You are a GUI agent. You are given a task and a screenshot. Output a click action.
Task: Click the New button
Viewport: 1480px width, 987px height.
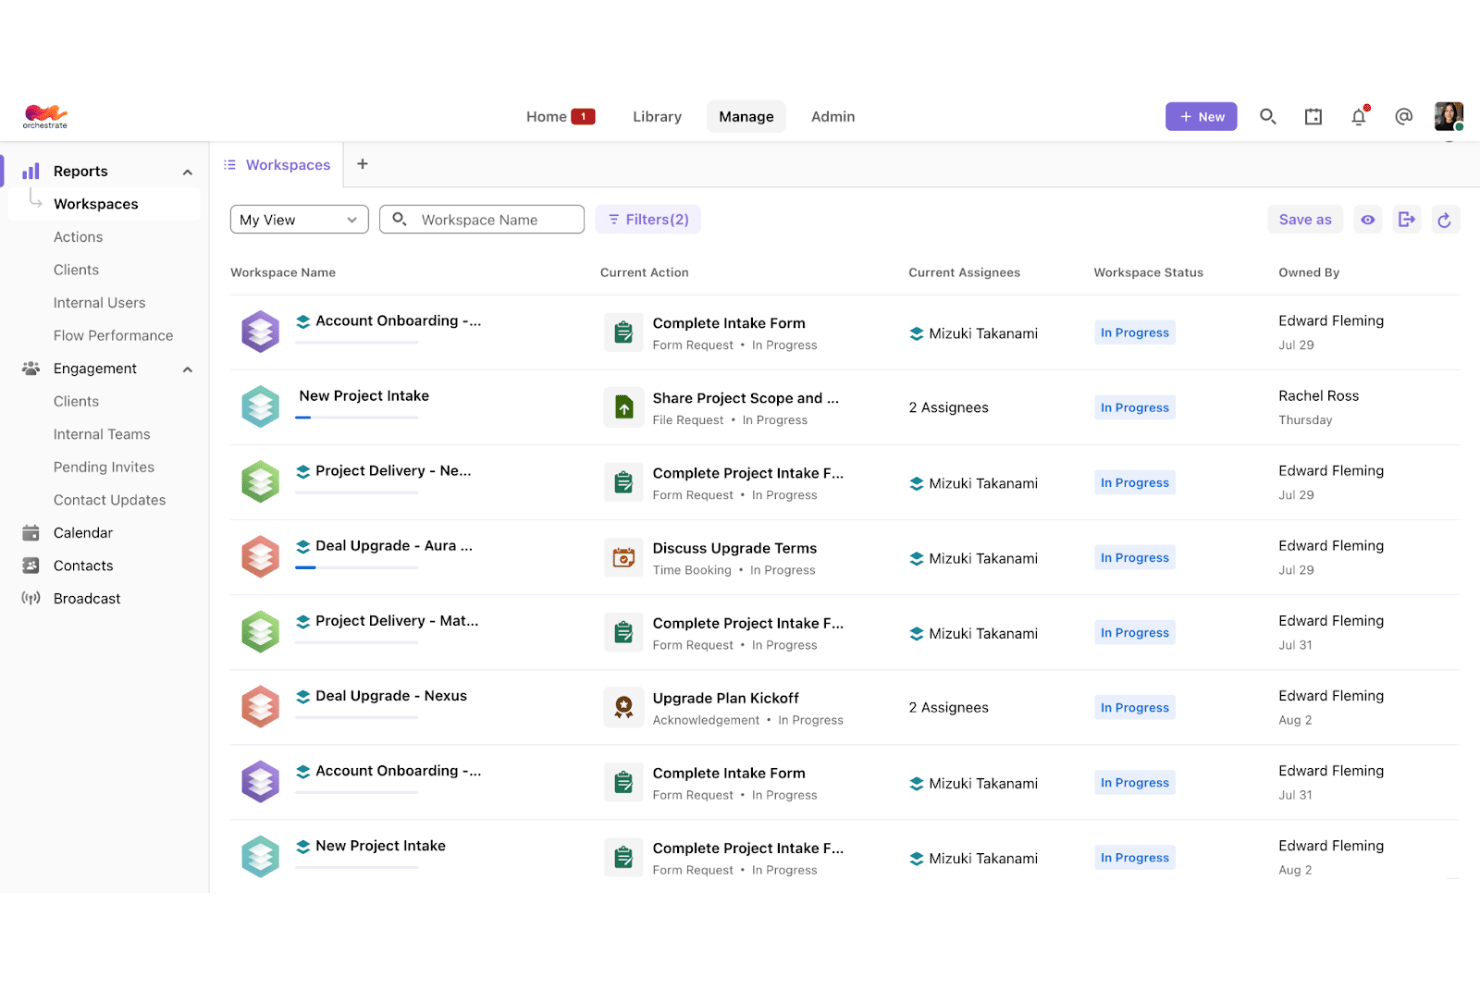(1201, 117)
